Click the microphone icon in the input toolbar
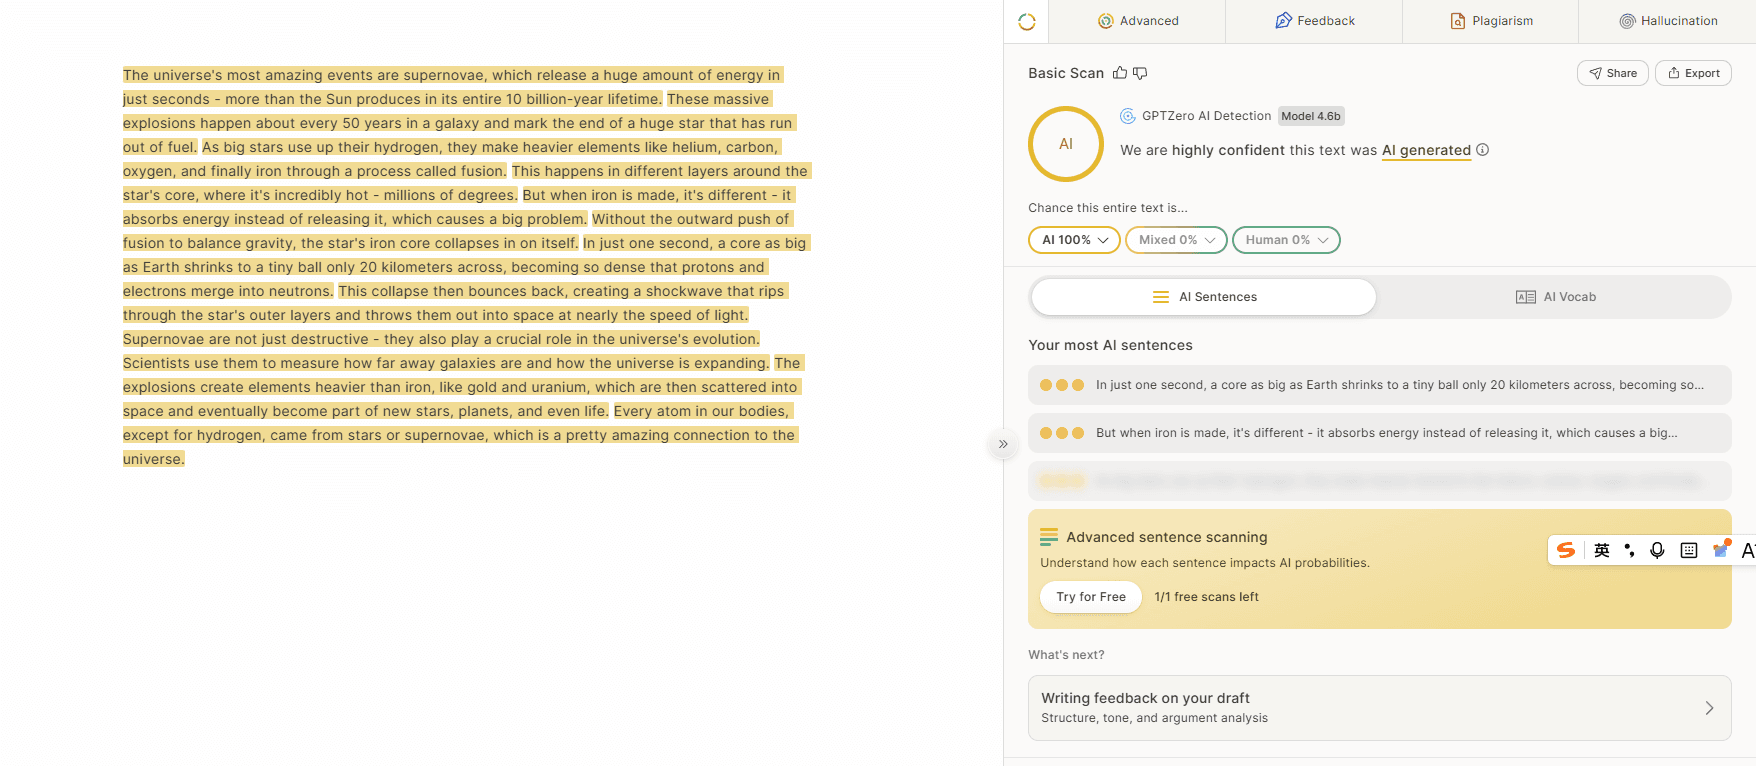The width and height of the screenshot is (1756, 766). tap(1657, 550)
